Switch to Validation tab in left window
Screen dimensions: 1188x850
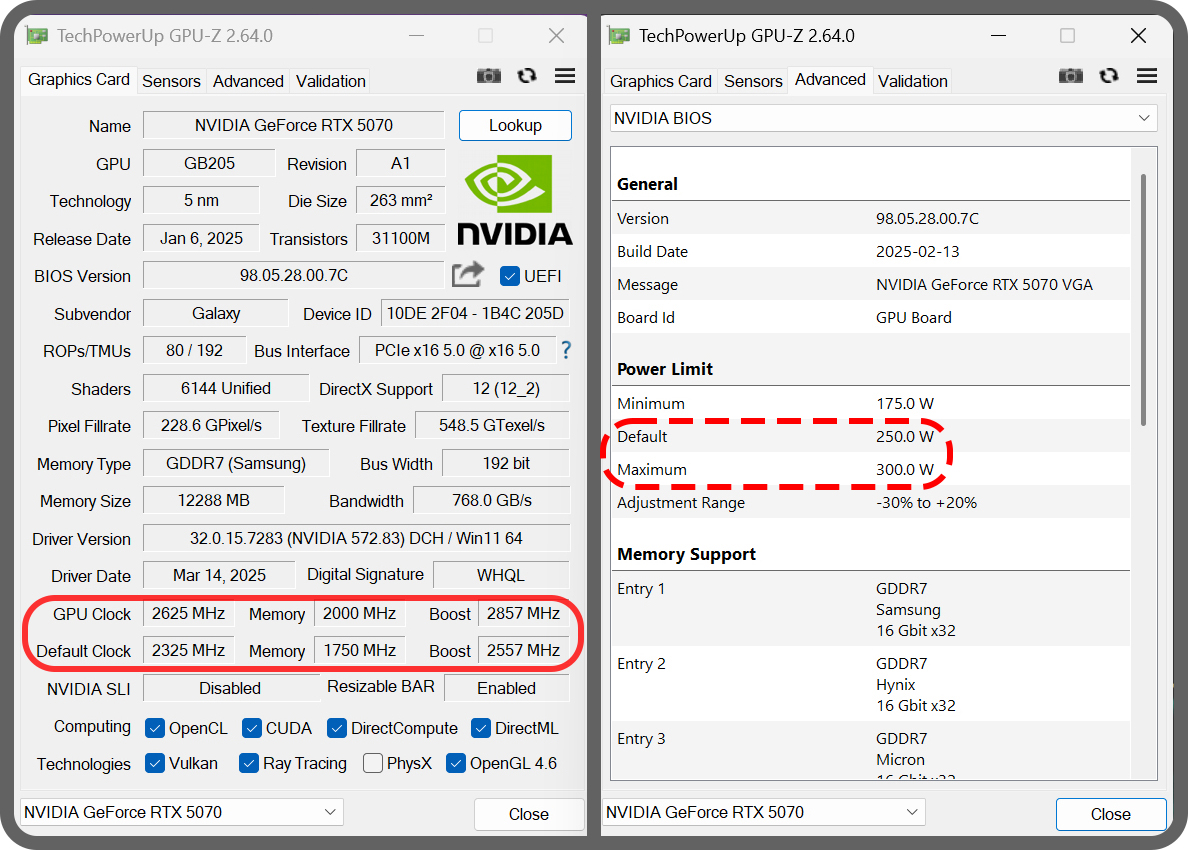330,81
